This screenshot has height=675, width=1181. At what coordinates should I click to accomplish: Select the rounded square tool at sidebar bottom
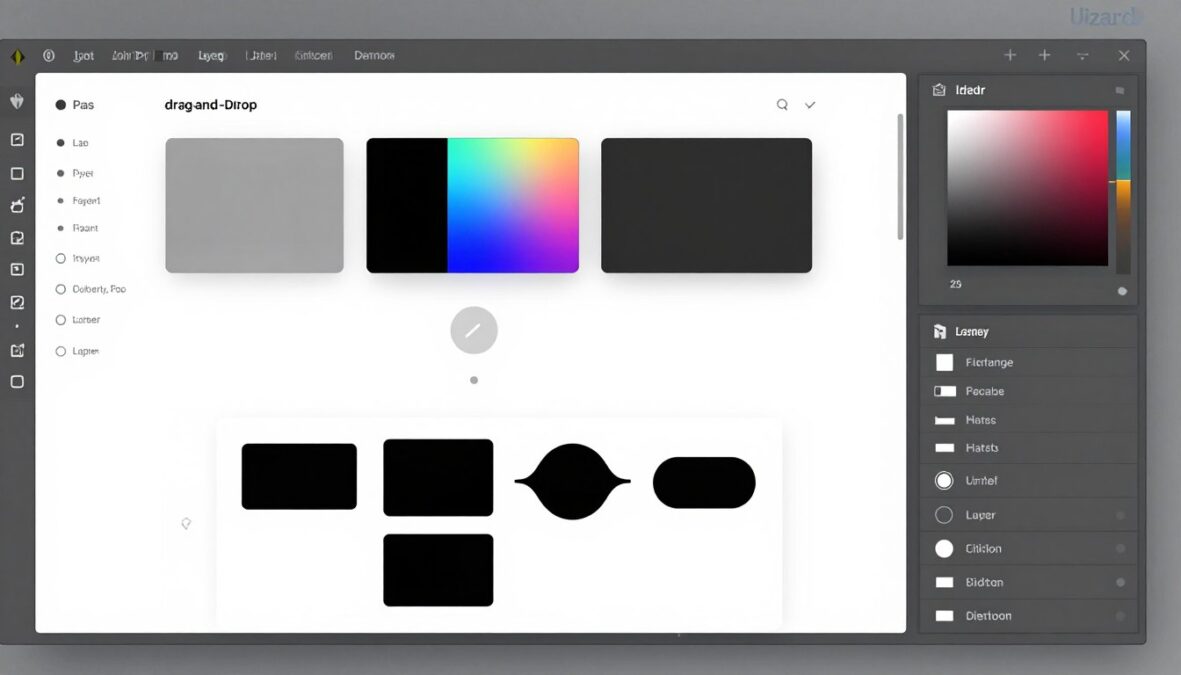tap(17, 382)
